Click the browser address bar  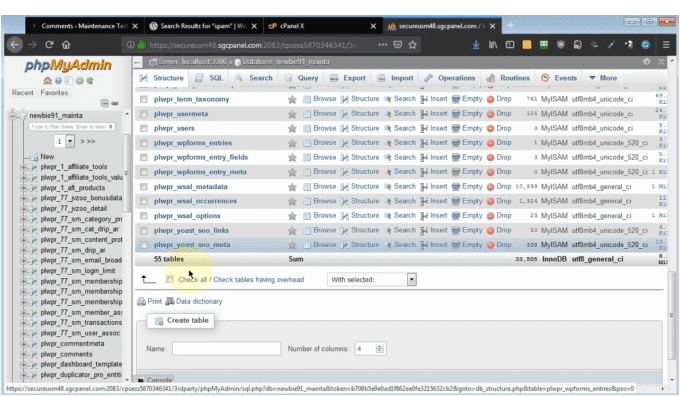click(x=252, y=45)
